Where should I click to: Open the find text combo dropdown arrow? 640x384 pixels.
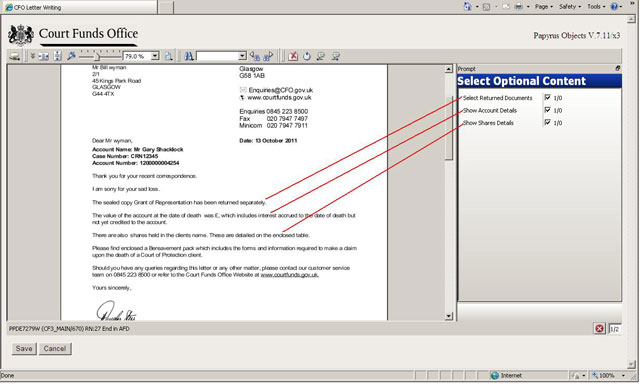(242, 56)
